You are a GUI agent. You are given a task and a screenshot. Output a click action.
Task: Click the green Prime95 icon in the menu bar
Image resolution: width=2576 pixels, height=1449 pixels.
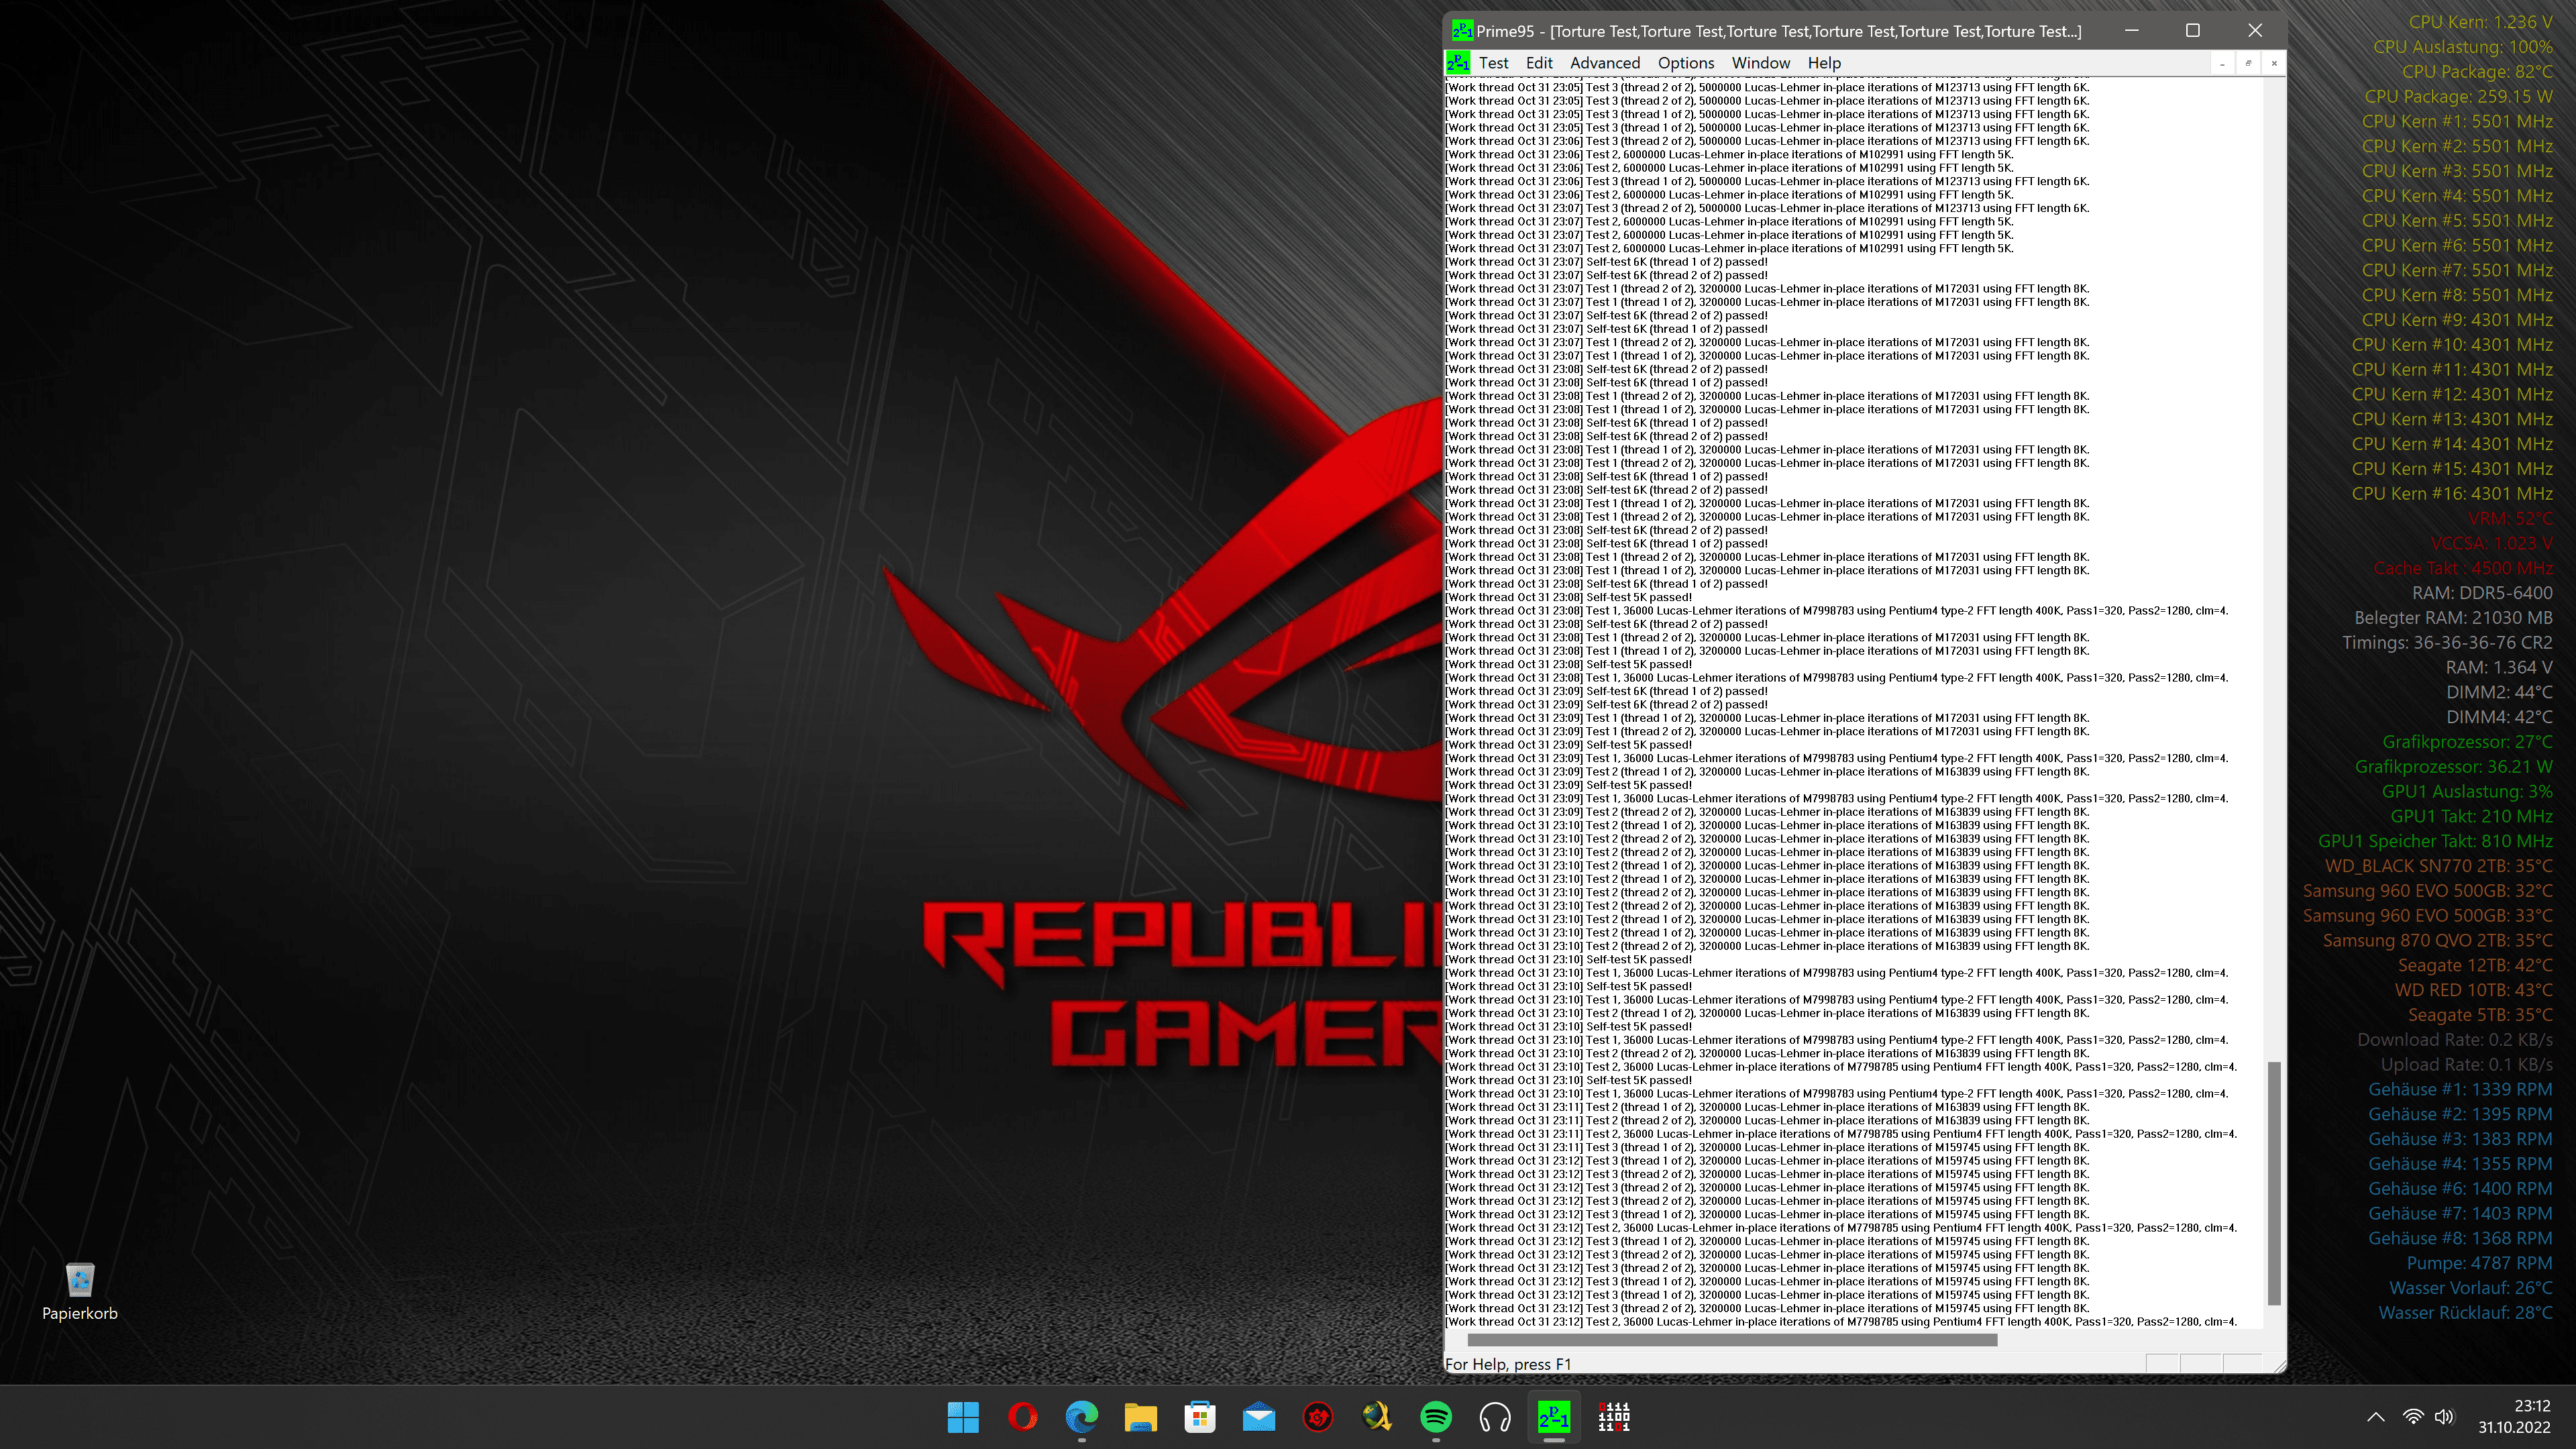click(x=1458, y=63)
